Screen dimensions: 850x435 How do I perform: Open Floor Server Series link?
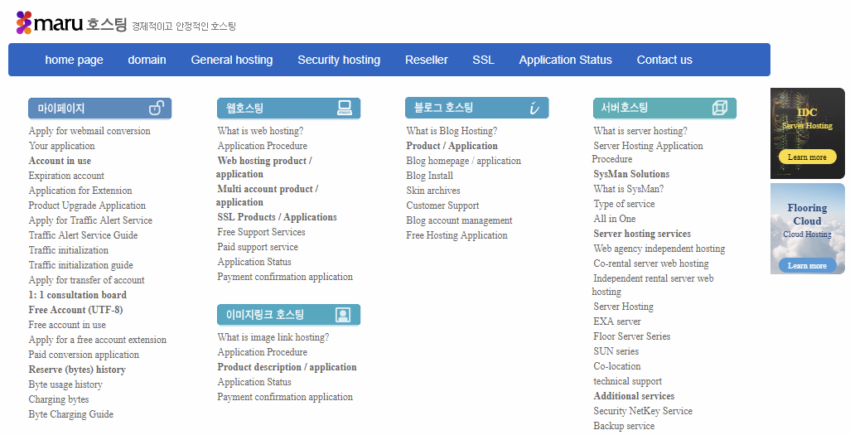[632, 336]
